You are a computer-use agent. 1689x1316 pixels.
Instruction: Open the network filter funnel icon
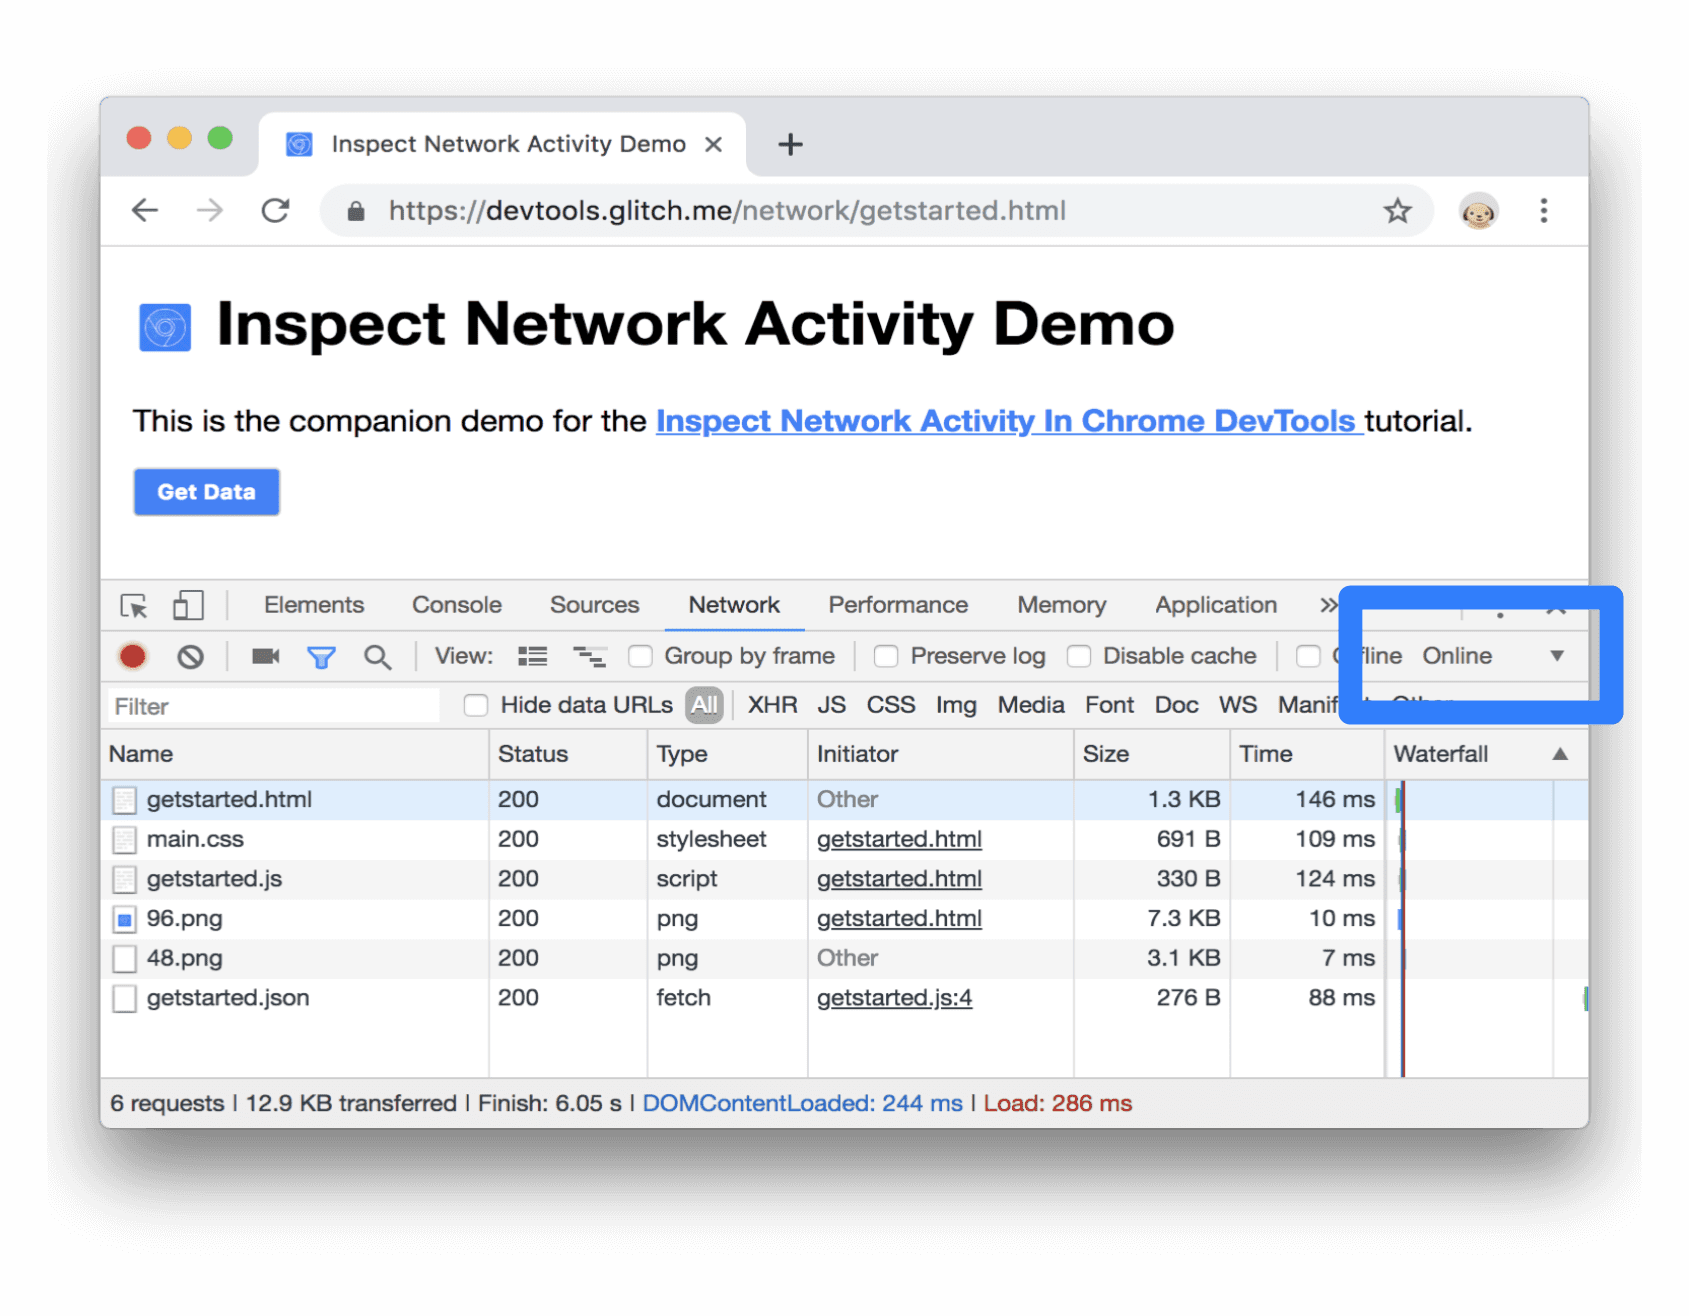(x=321, y=656)
